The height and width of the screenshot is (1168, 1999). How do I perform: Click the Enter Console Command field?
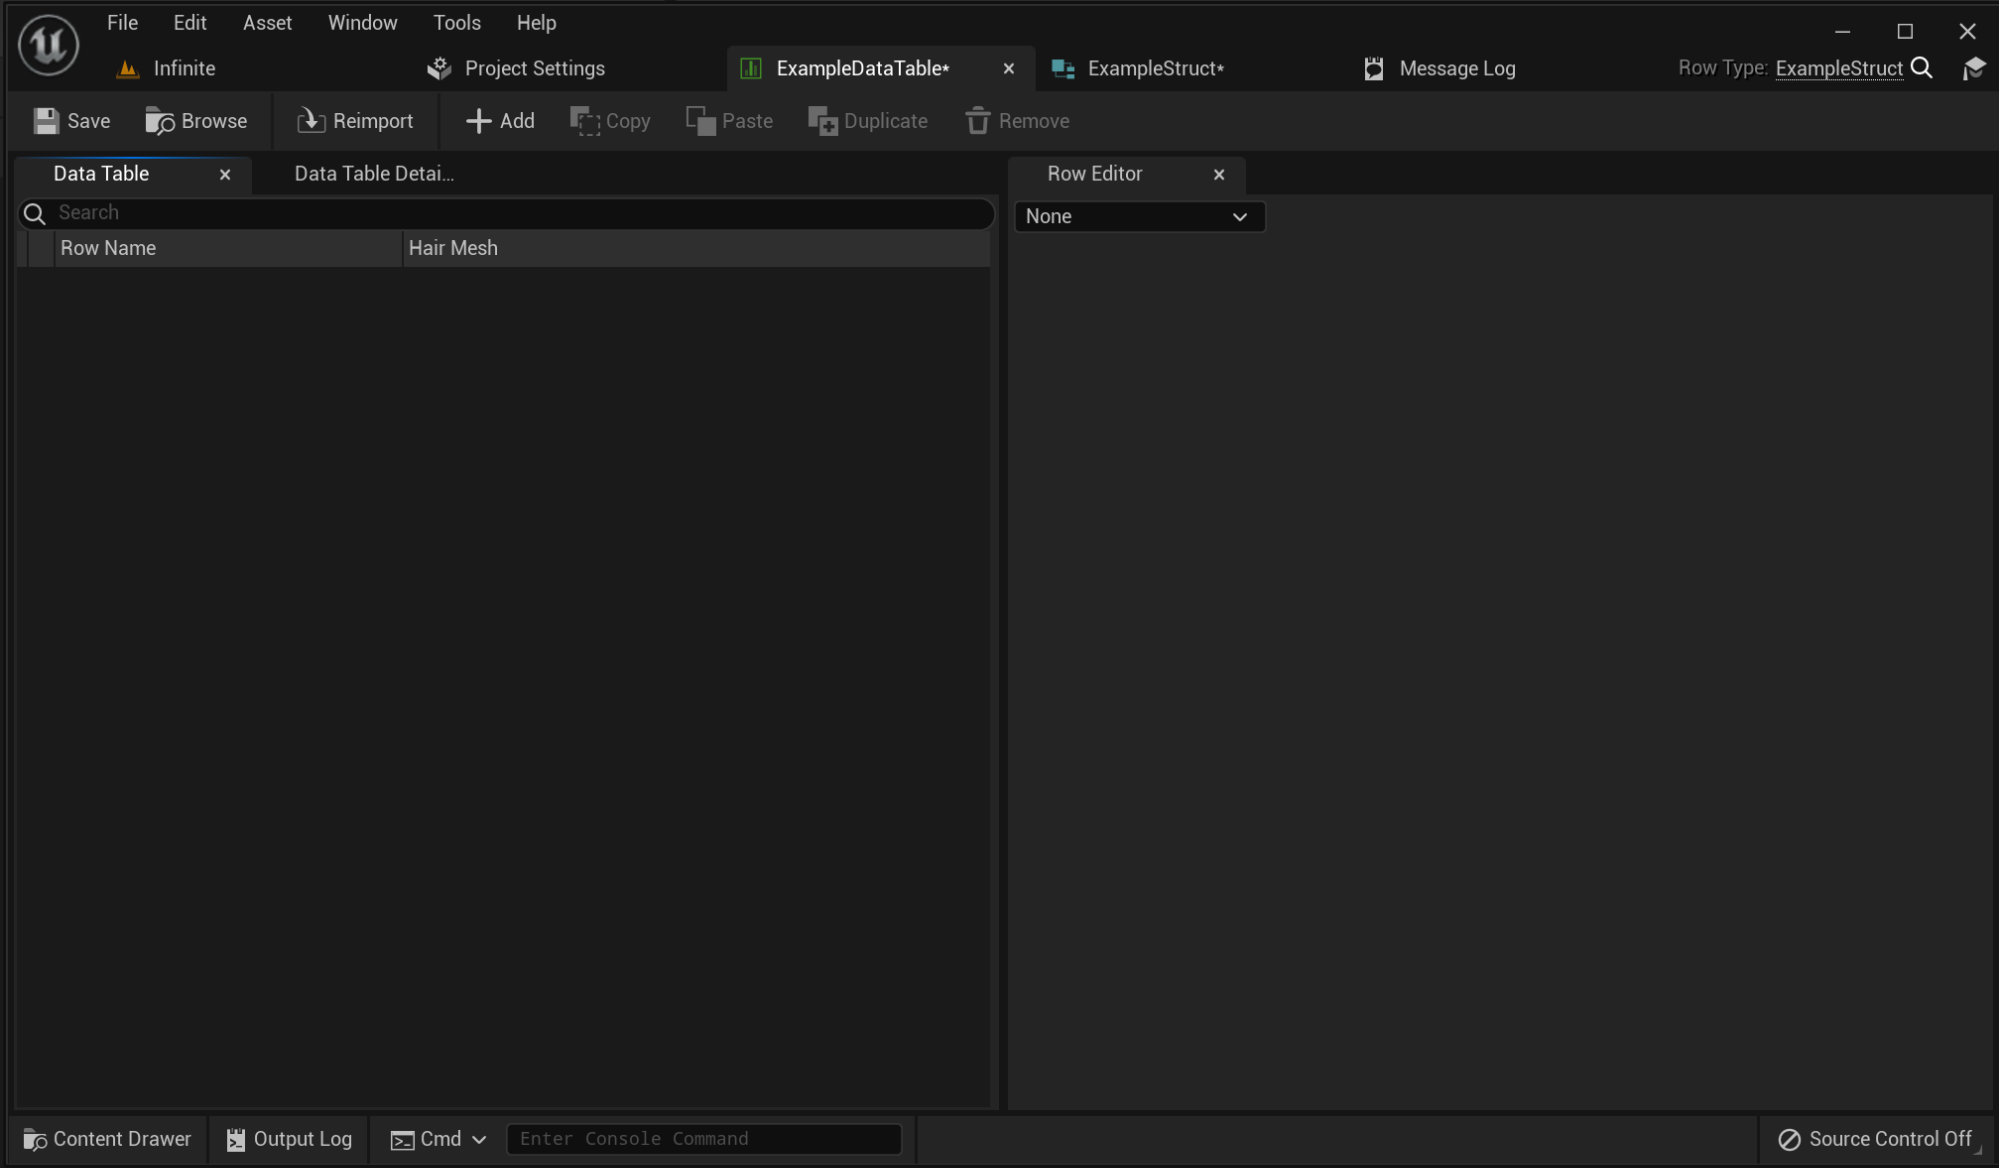(x=704, y=1139)
